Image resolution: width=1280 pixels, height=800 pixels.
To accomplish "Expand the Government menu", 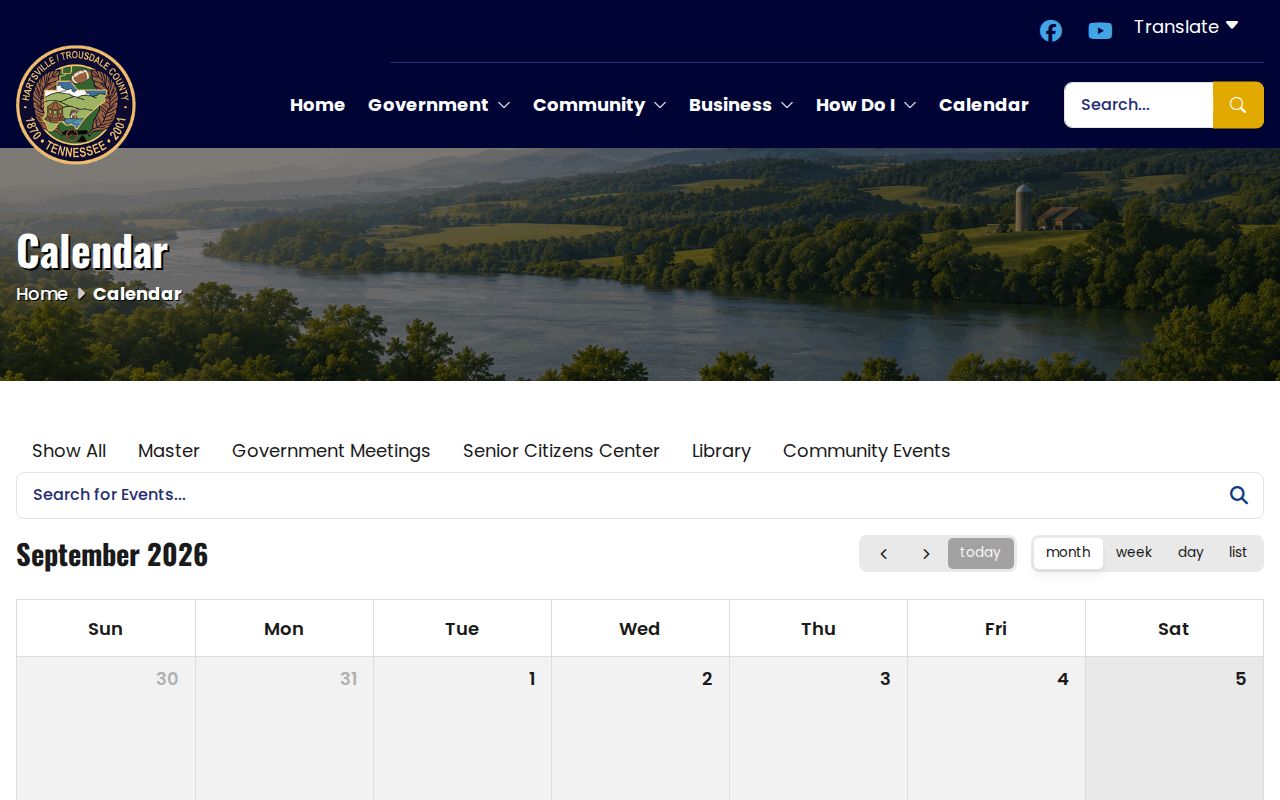I will pos(439,105).
